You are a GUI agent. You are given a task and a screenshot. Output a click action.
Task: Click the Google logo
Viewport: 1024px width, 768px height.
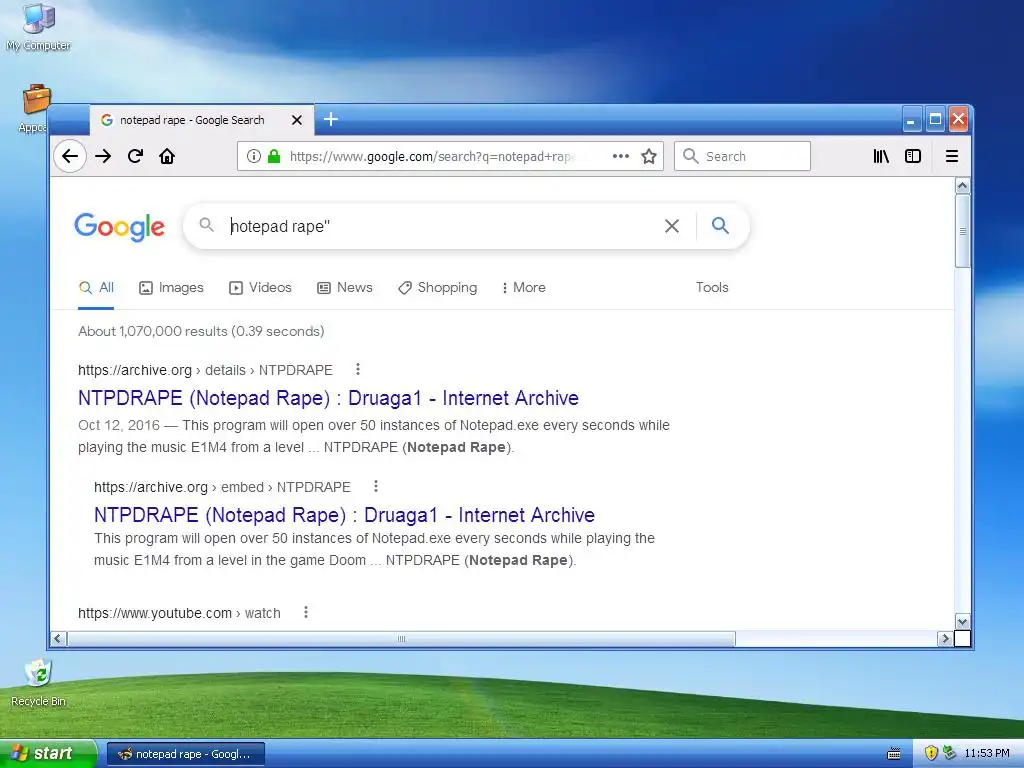120,227
